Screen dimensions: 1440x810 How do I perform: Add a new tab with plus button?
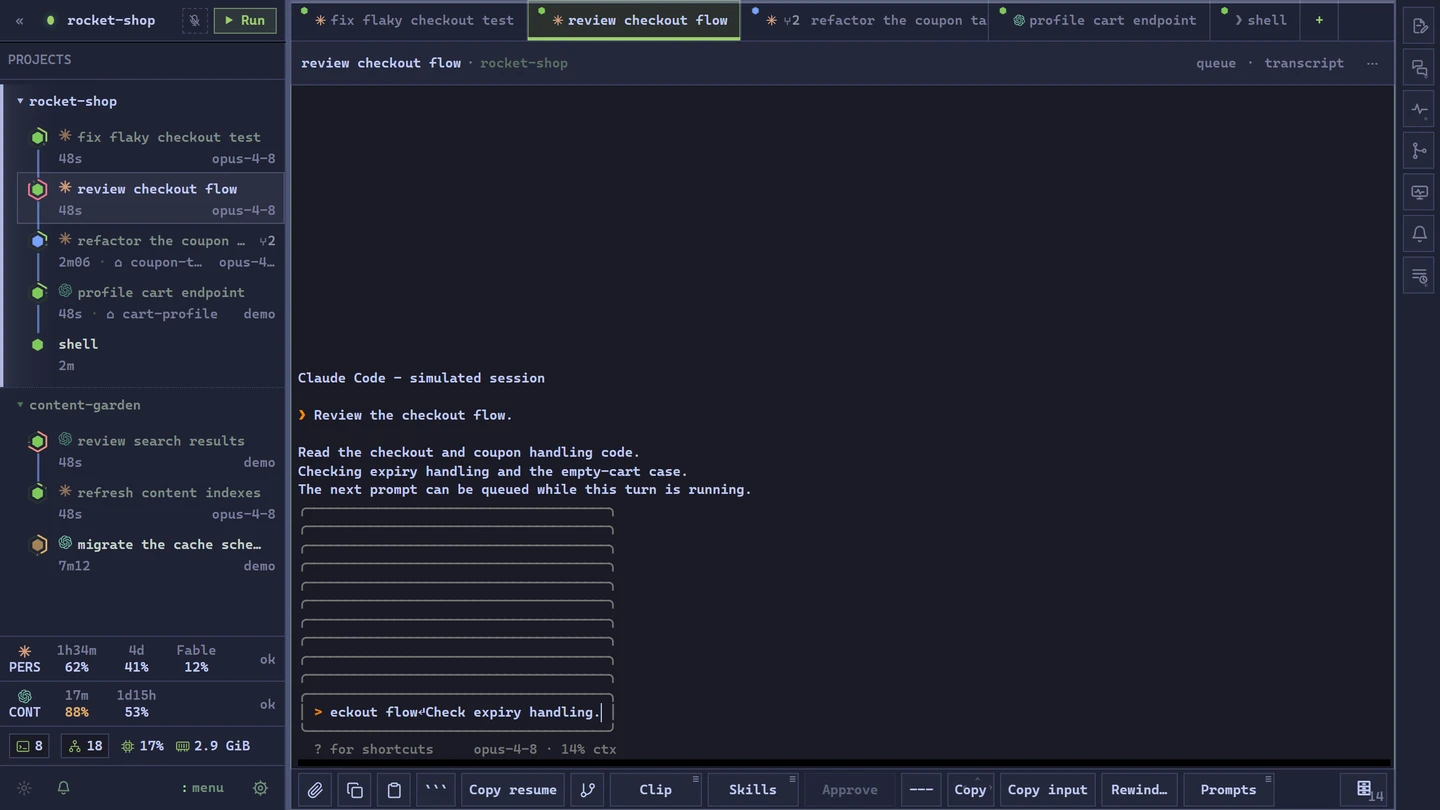pos(1319,20)
